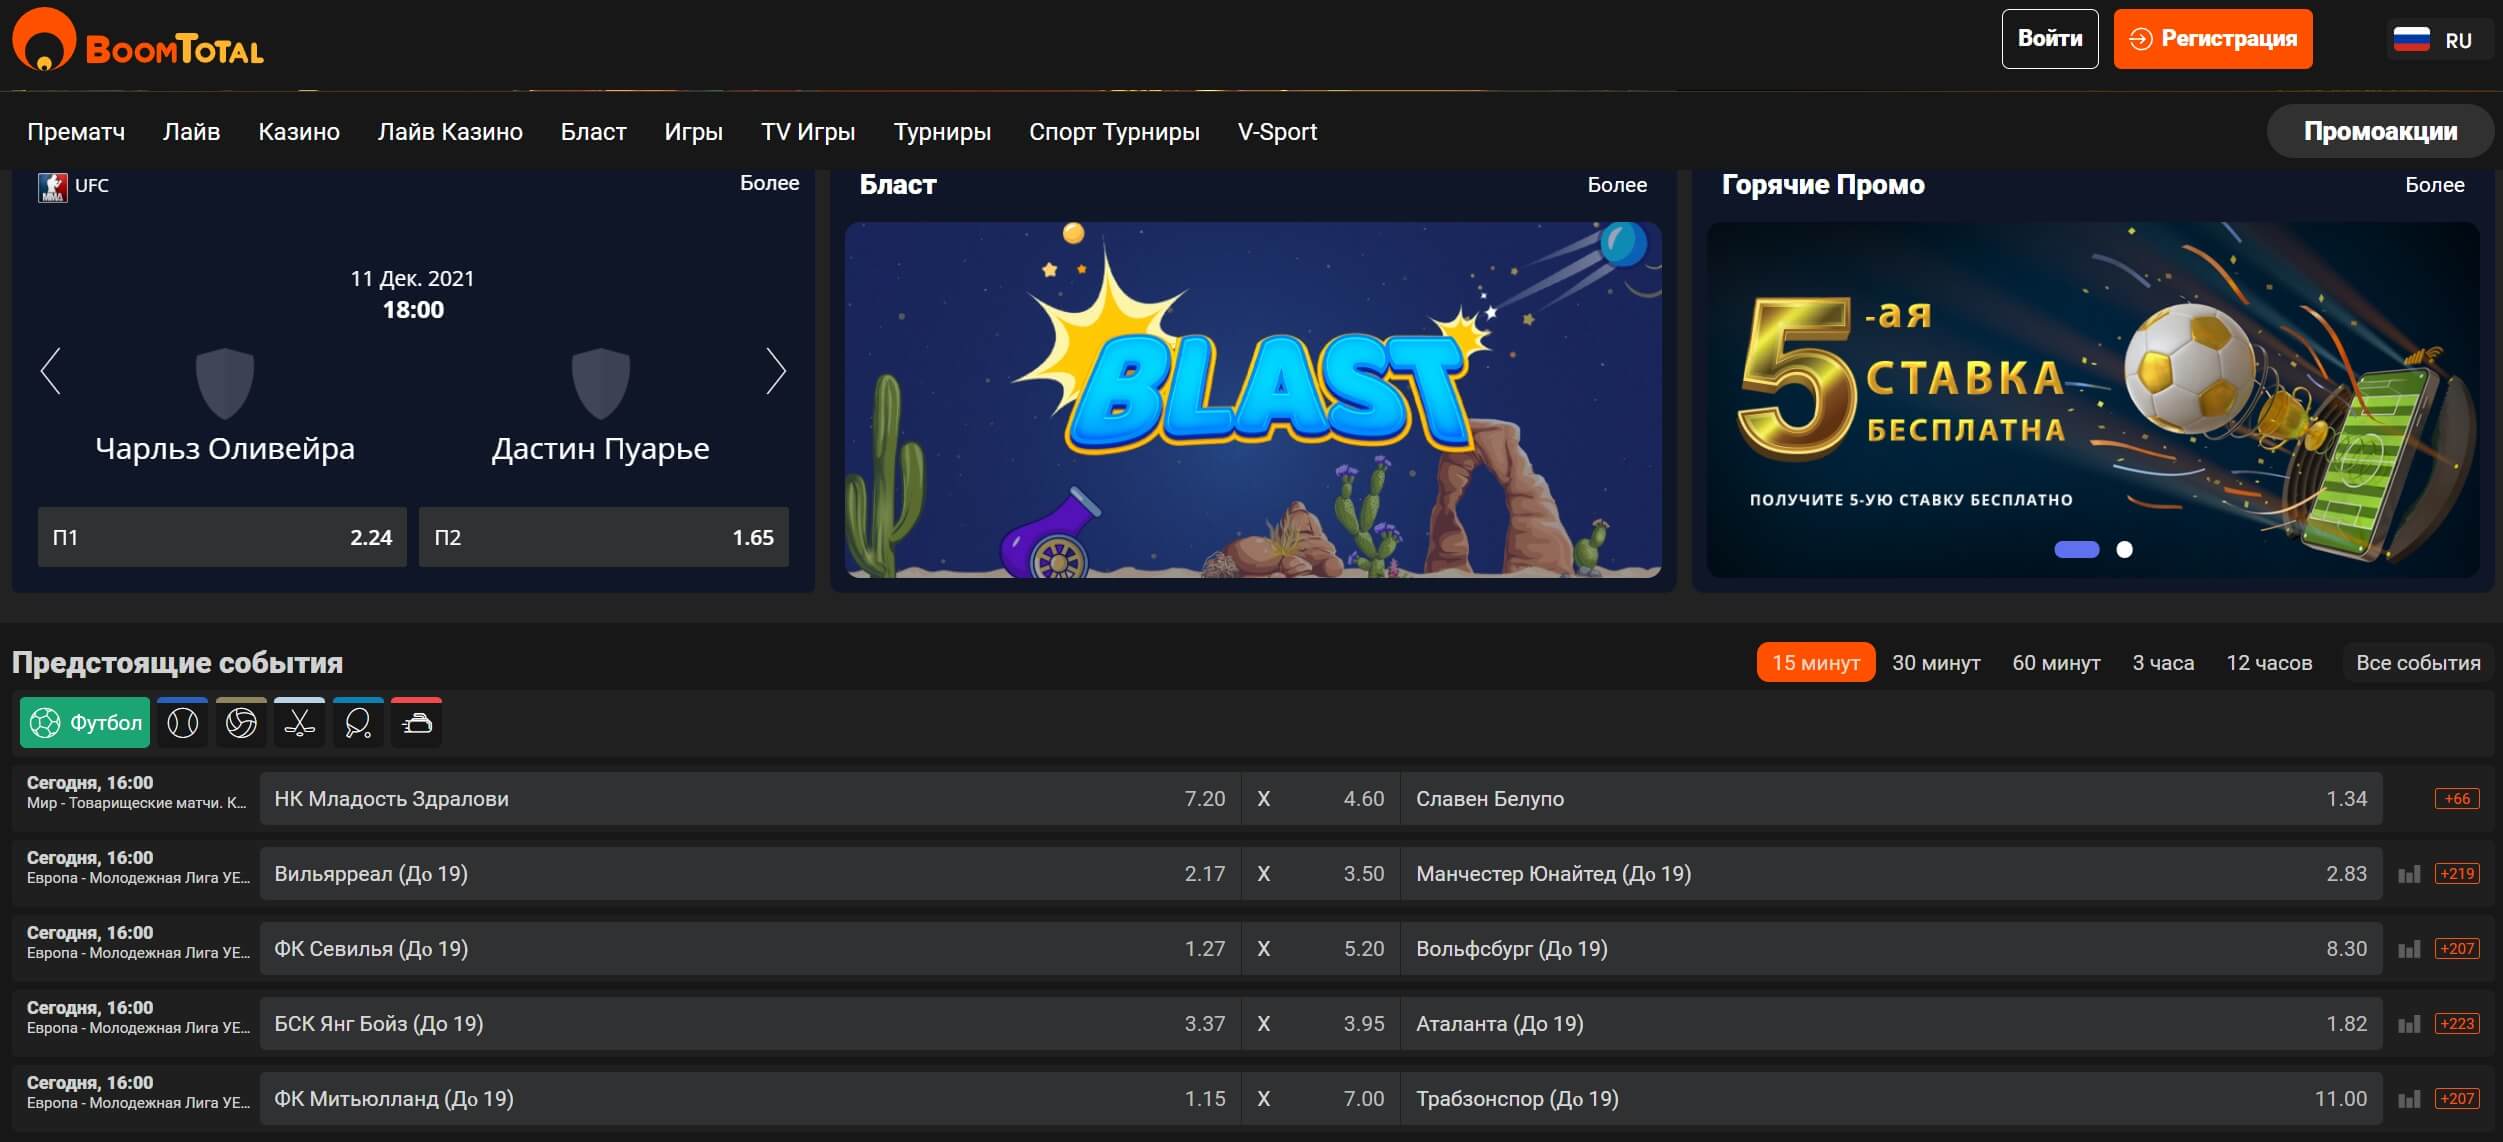Bet on ФК Севилья (До 19) at 1.27
The image size is (2503, 1142).
click(750, 948)
